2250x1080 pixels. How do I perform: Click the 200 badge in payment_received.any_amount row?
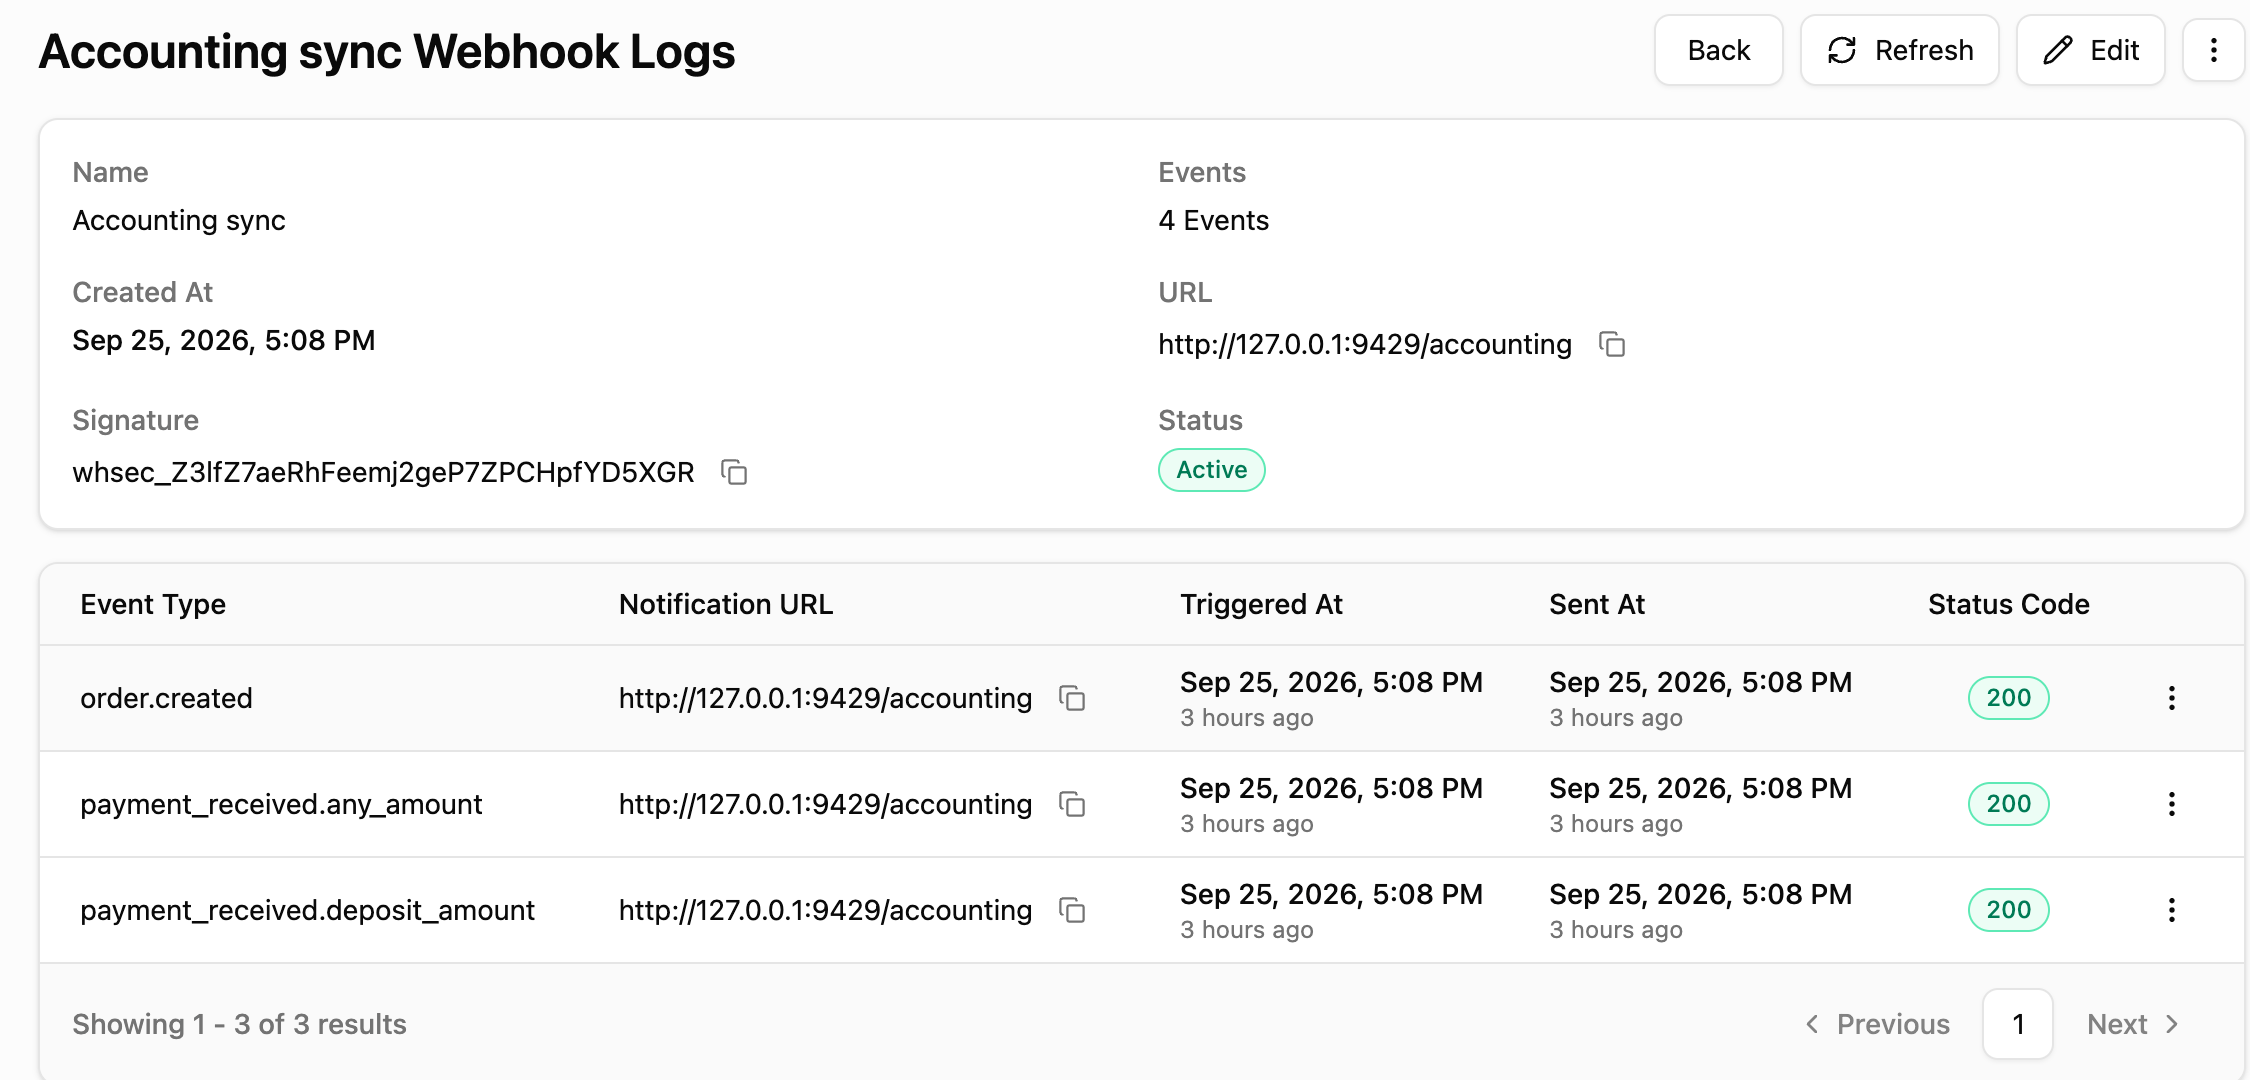click(x=2008, y=804)
